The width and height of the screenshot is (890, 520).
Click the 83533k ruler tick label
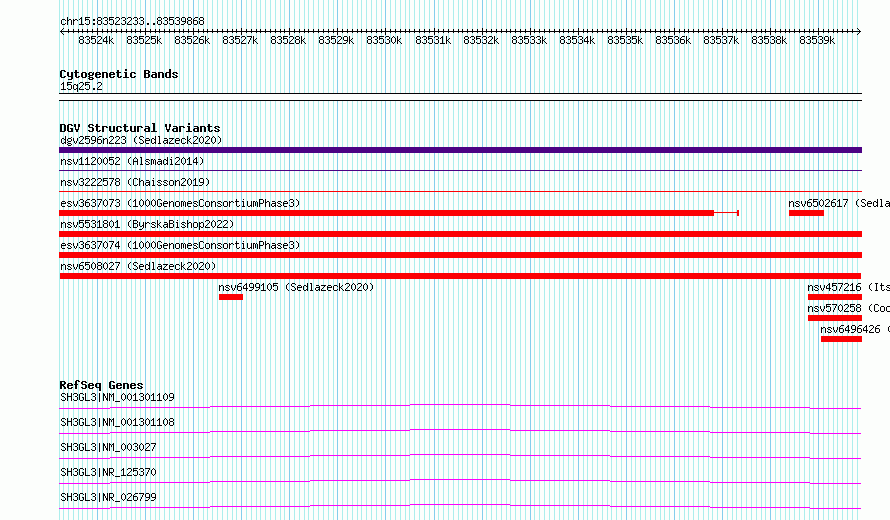[x=529, y=41]
